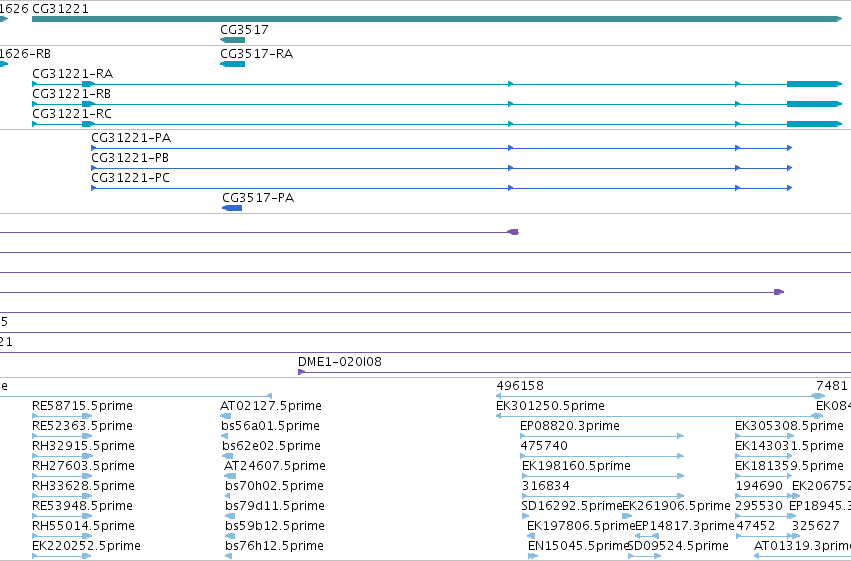Open the CG3517-RA transcript label
Image resolution: width=851 pixels, height=561 pixels.
pos(256,54)
